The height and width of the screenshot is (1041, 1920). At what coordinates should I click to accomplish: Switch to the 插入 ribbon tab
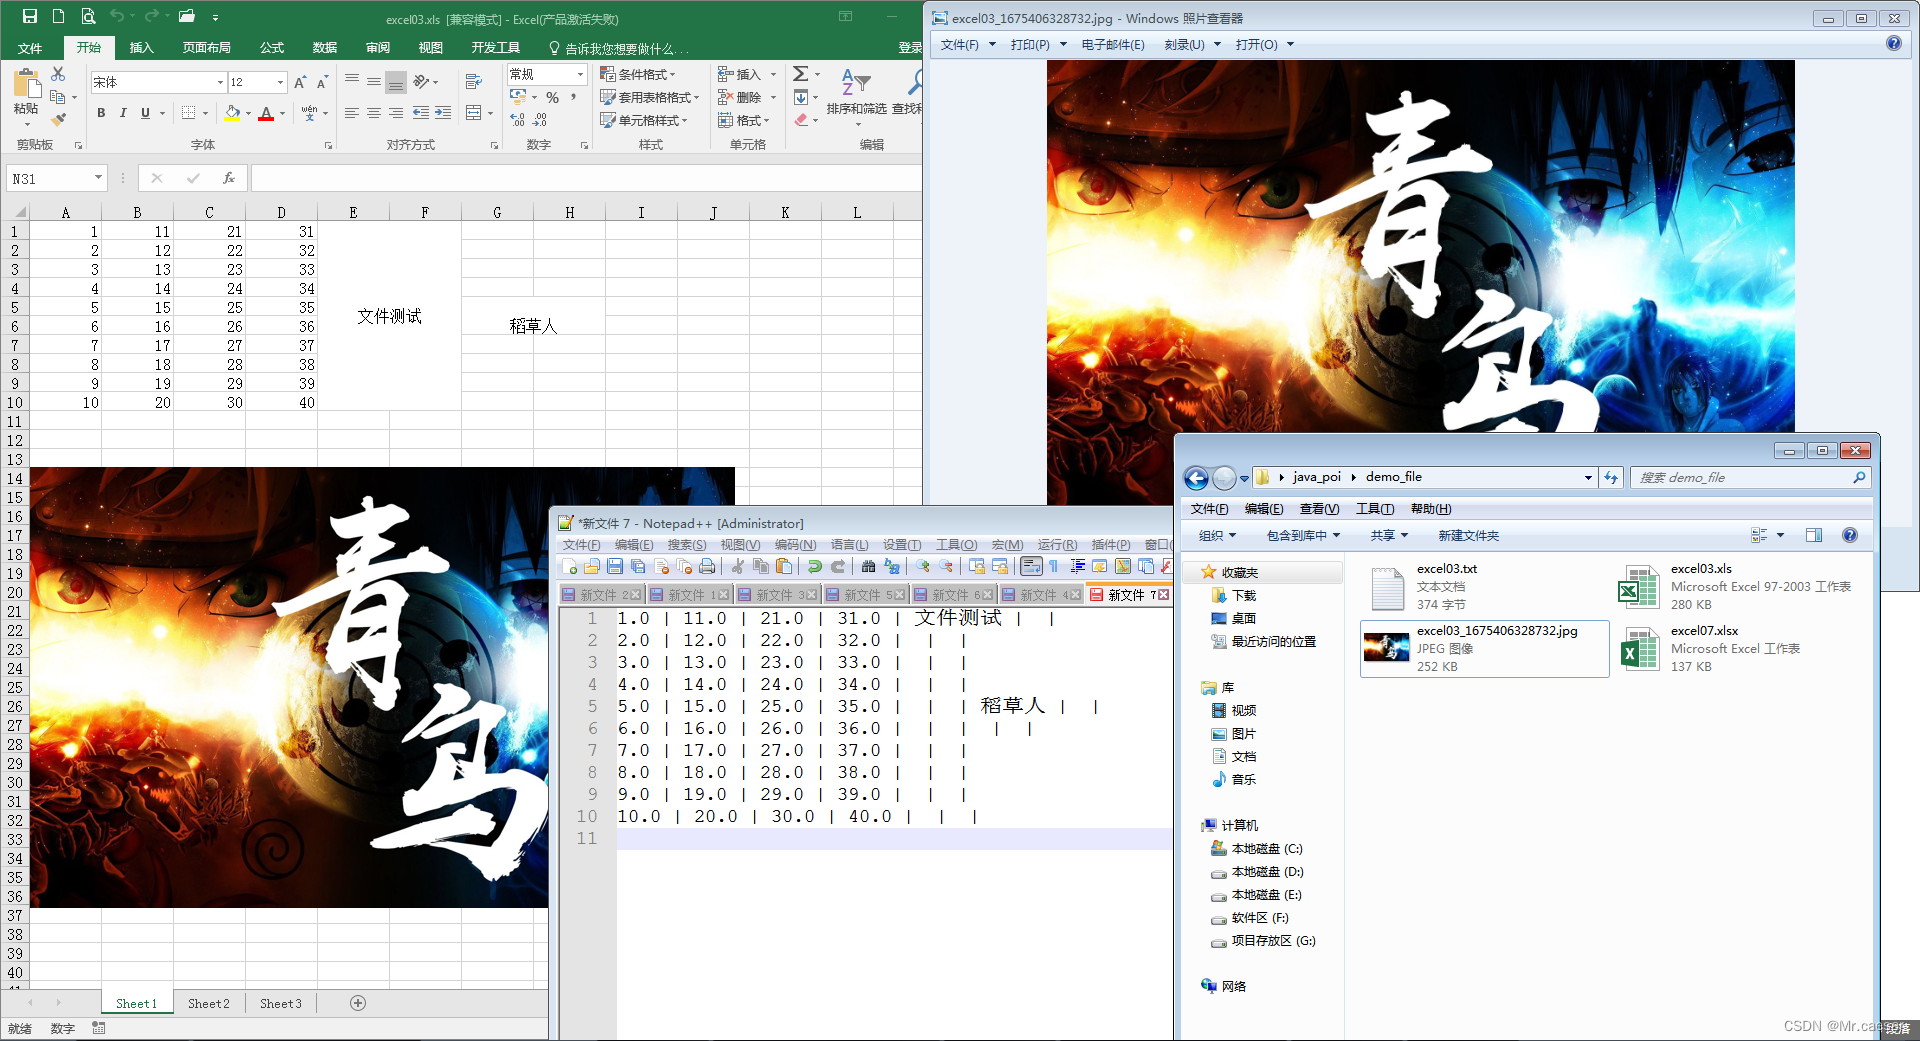coord(141,47)
